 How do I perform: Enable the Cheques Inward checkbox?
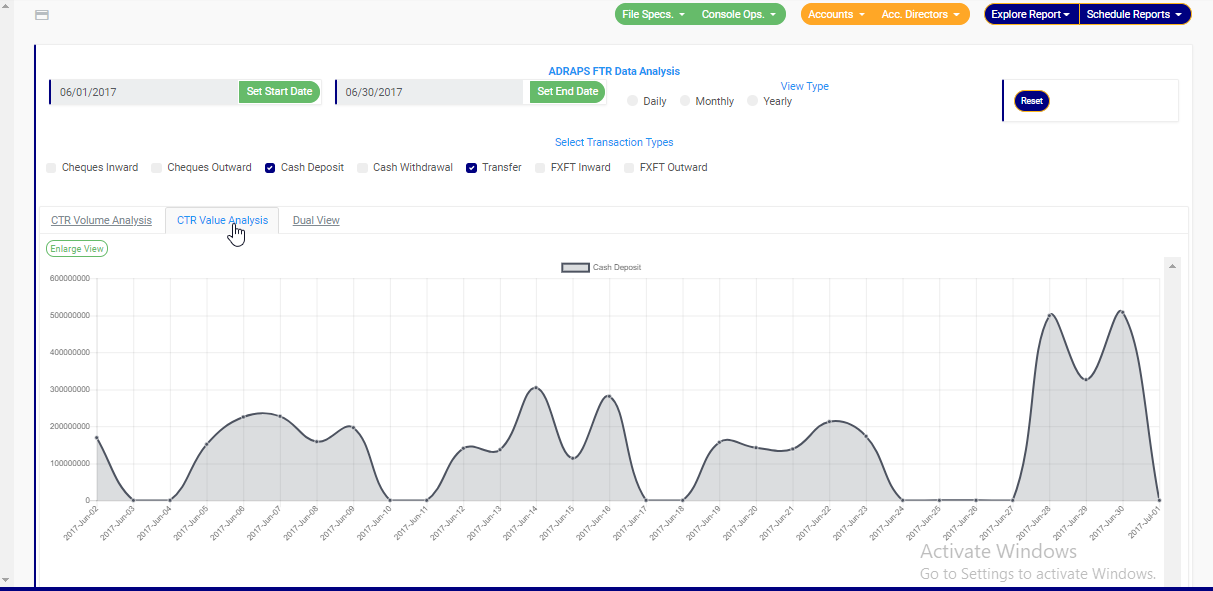tap(51, 168)
